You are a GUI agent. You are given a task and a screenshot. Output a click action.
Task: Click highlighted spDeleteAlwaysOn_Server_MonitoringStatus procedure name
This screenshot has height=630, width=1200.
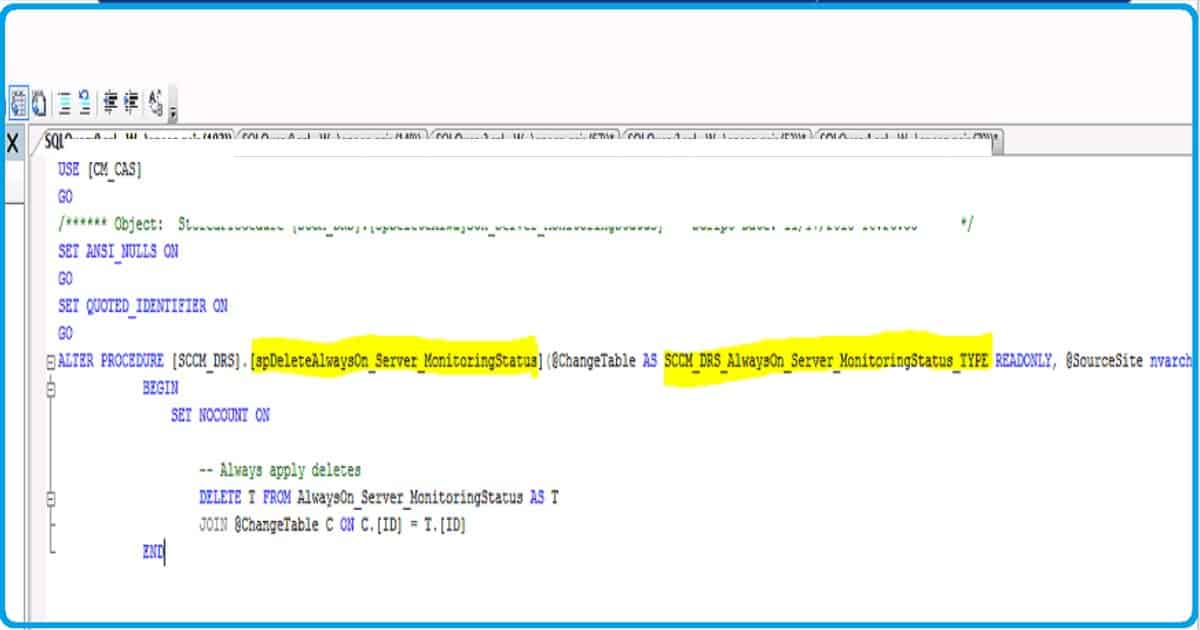tap(395, 361)
